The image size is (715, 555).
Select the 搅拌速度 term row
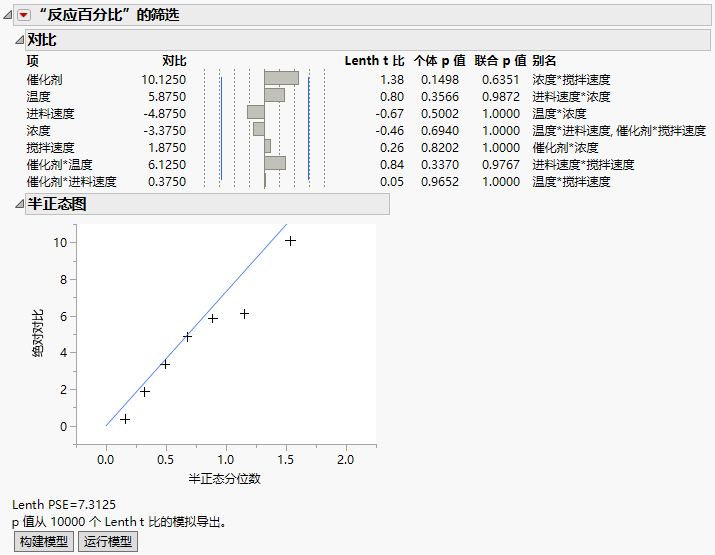(x=50, y=148)
